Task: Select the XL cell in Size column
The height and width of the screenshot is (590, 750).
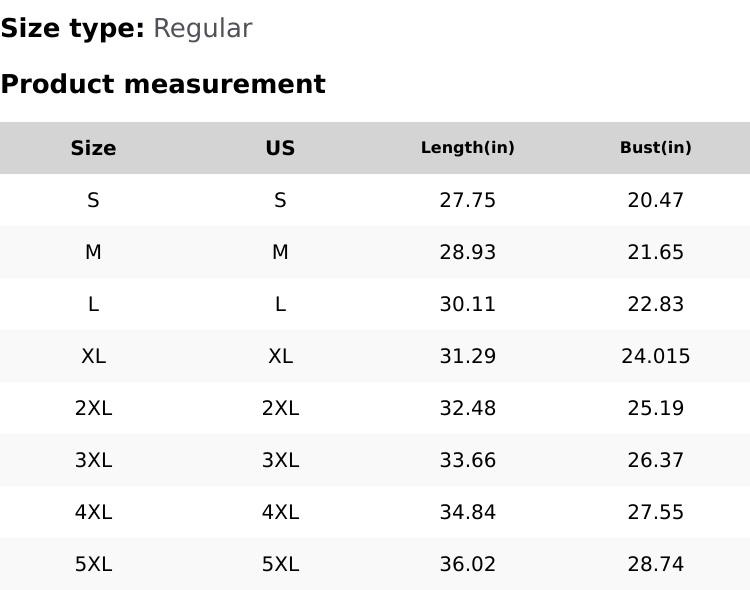Action: (93, 356)
